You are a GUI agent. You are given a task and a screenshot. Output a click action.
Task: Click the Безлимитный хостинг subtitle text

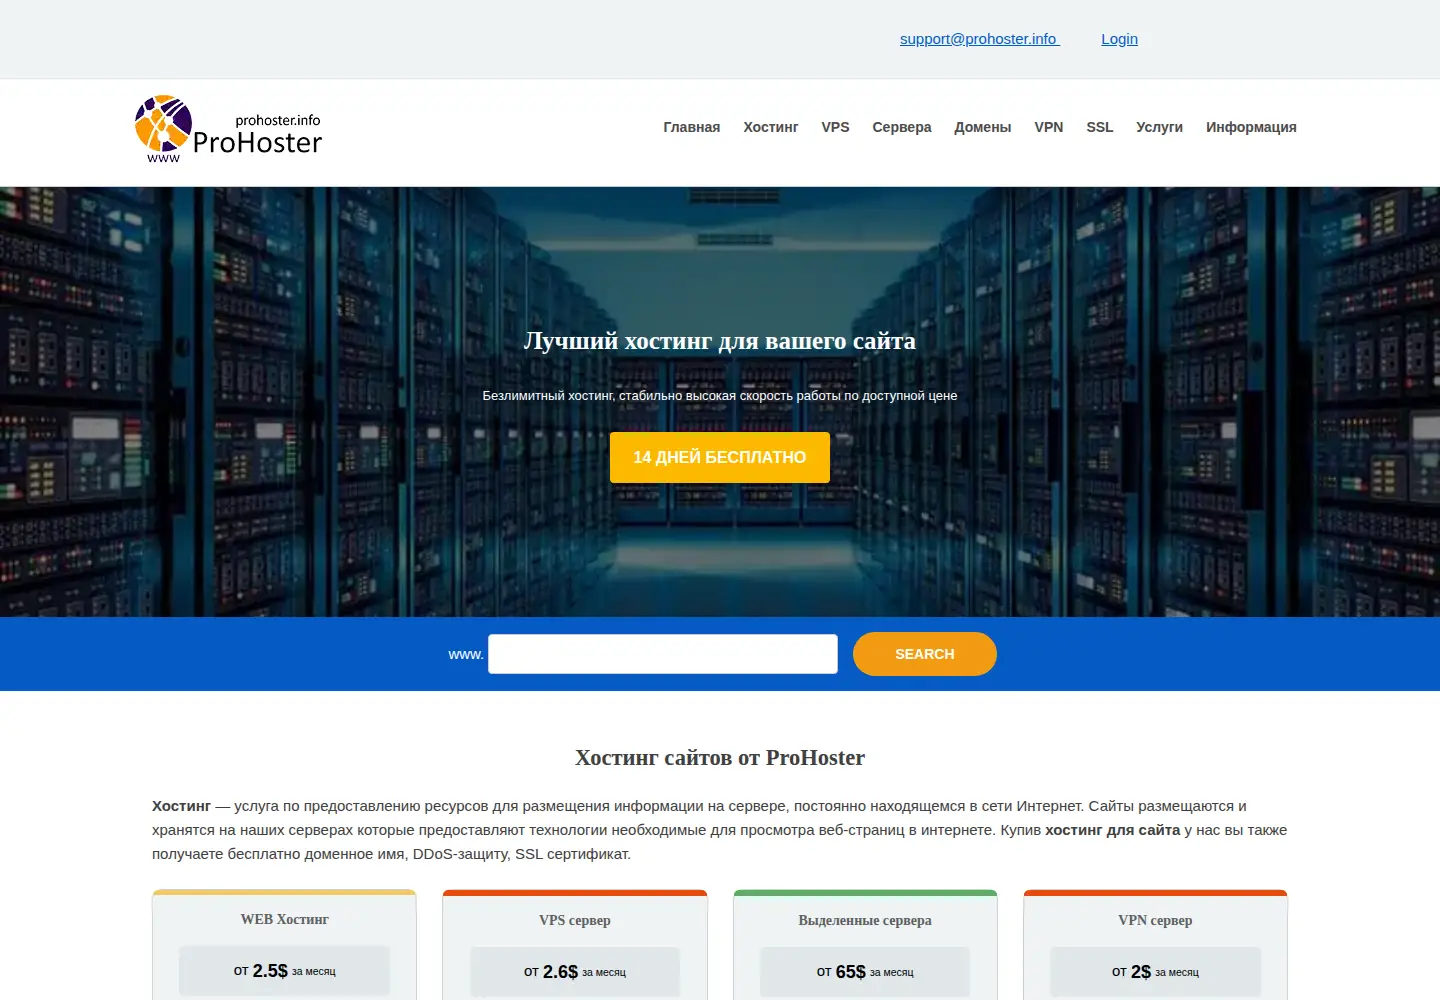[720, 396]
